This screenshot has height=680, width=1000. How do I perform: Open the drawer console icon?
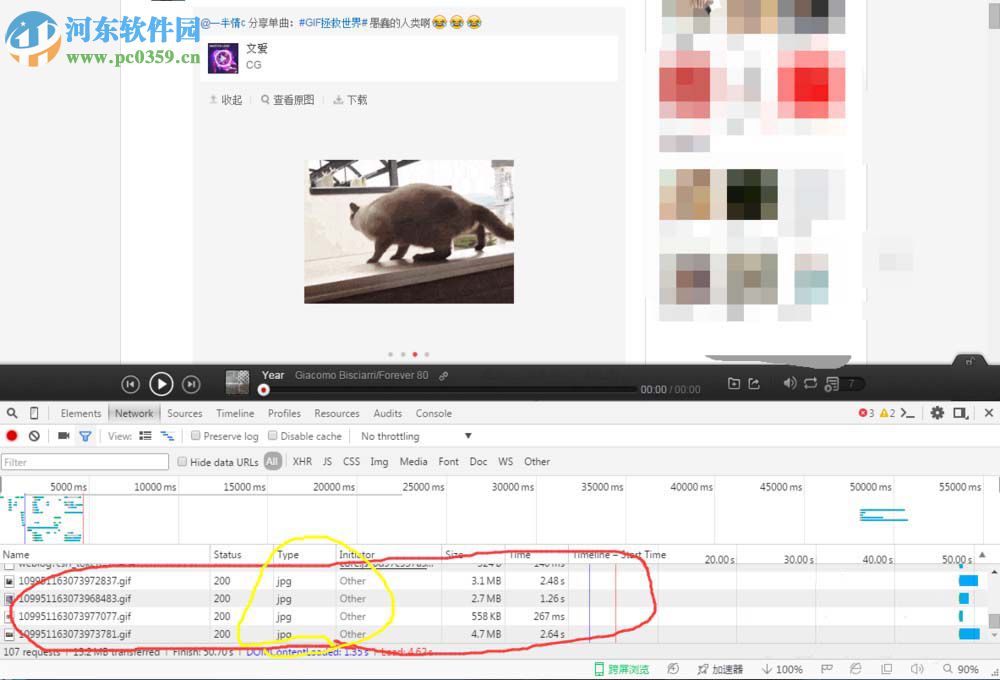(908, 412)
